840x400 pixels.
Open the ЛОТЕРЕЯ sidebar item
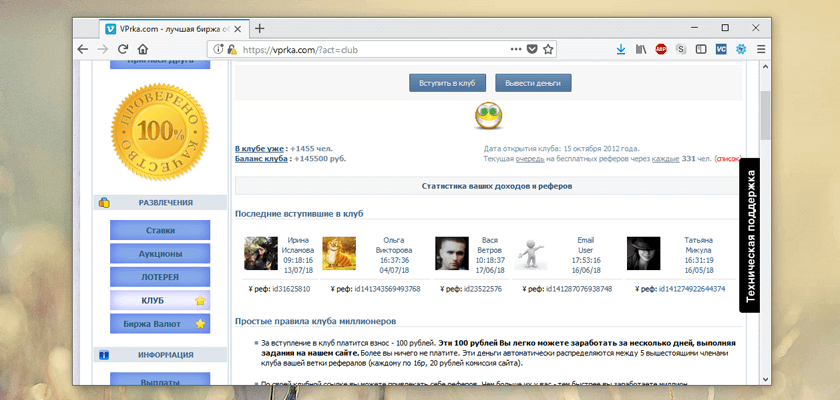point(160,277)
